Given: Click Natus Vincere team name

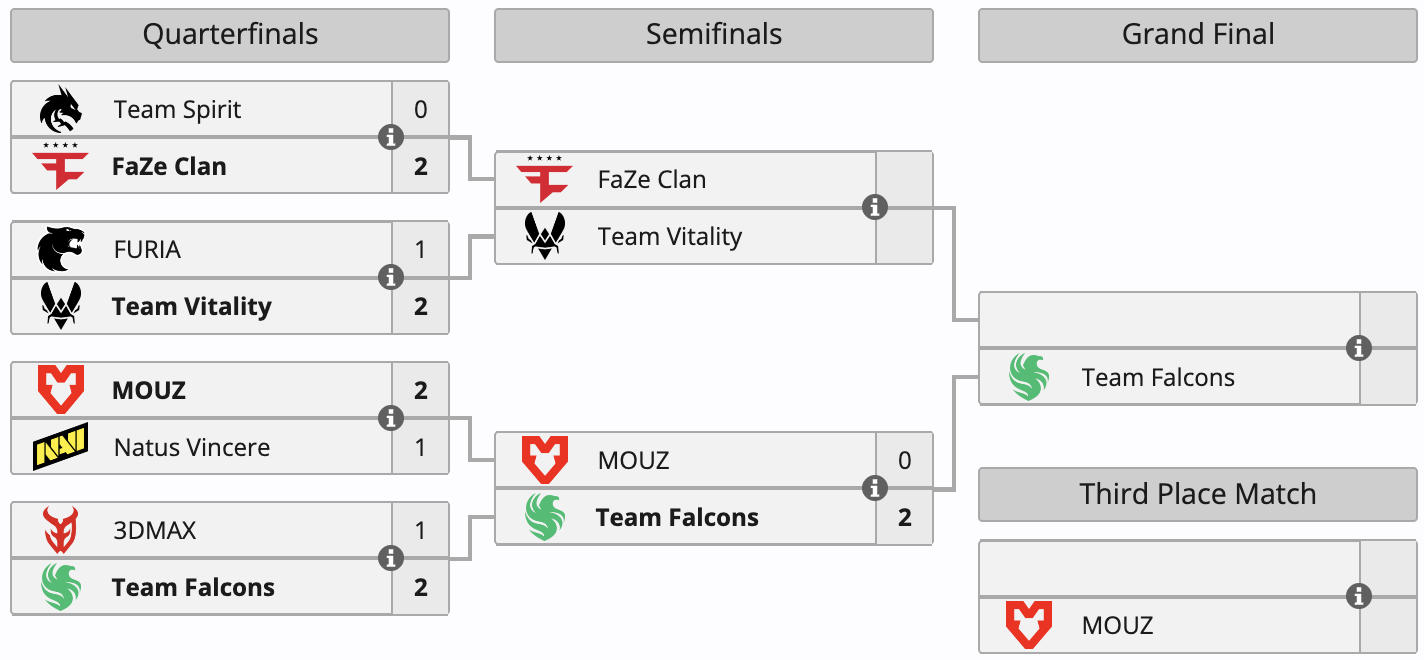Looking at the screenshot, I should 192,447.
